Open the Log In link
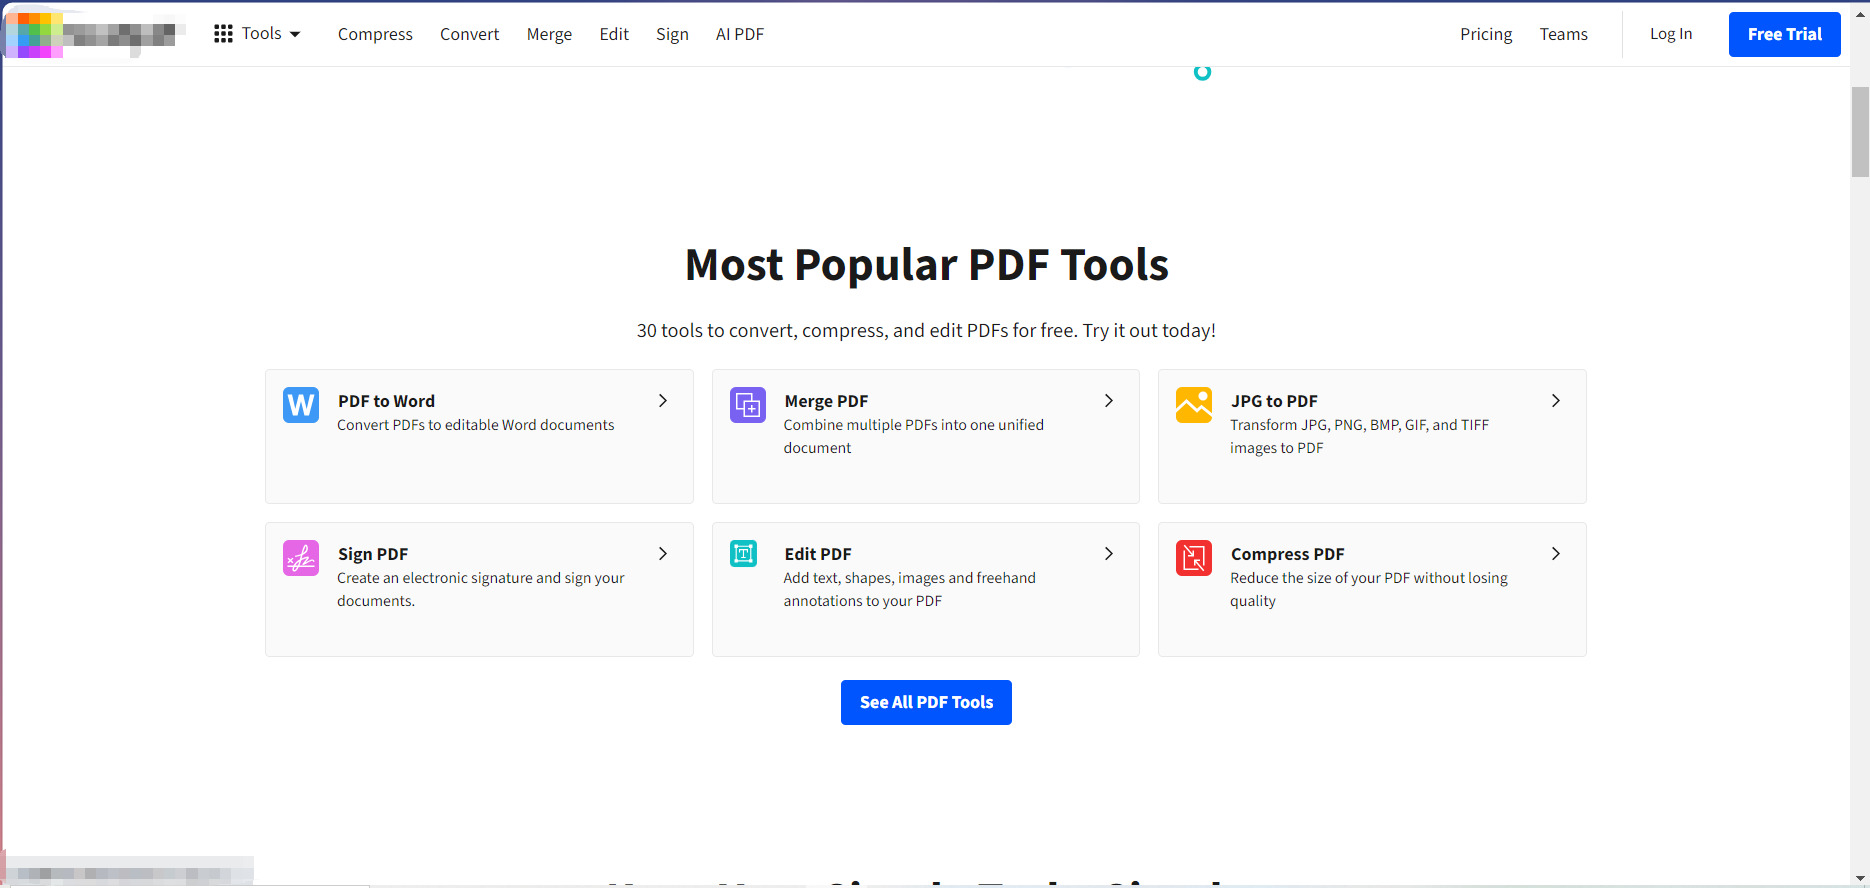1870x888 pixels. click(1671, 34)
